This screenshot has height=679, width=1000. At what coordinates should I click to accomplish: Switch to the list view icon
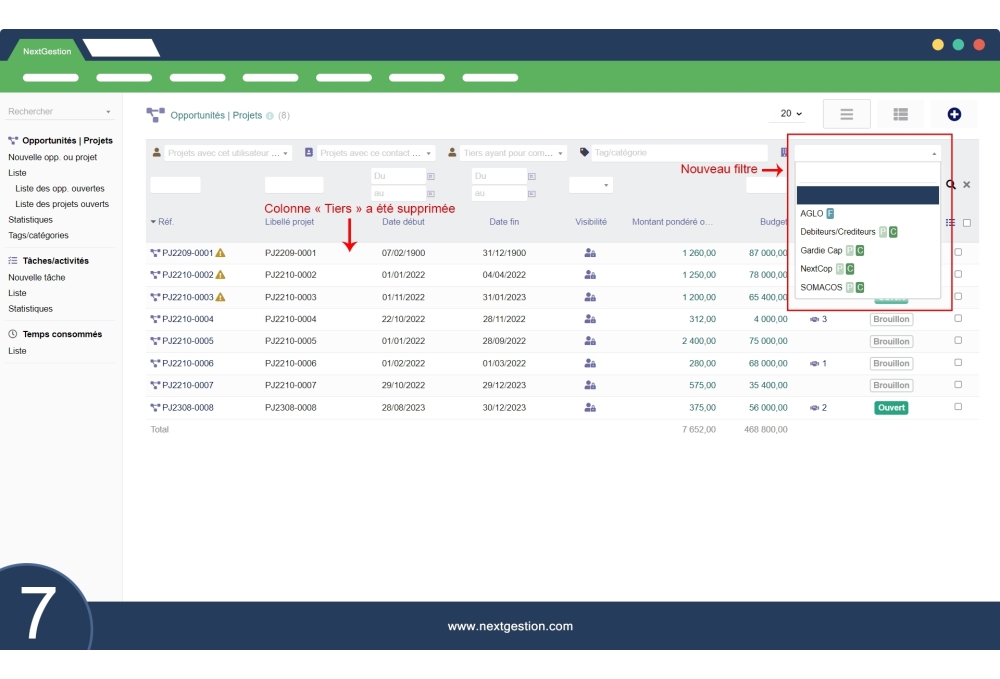[846, 114]
